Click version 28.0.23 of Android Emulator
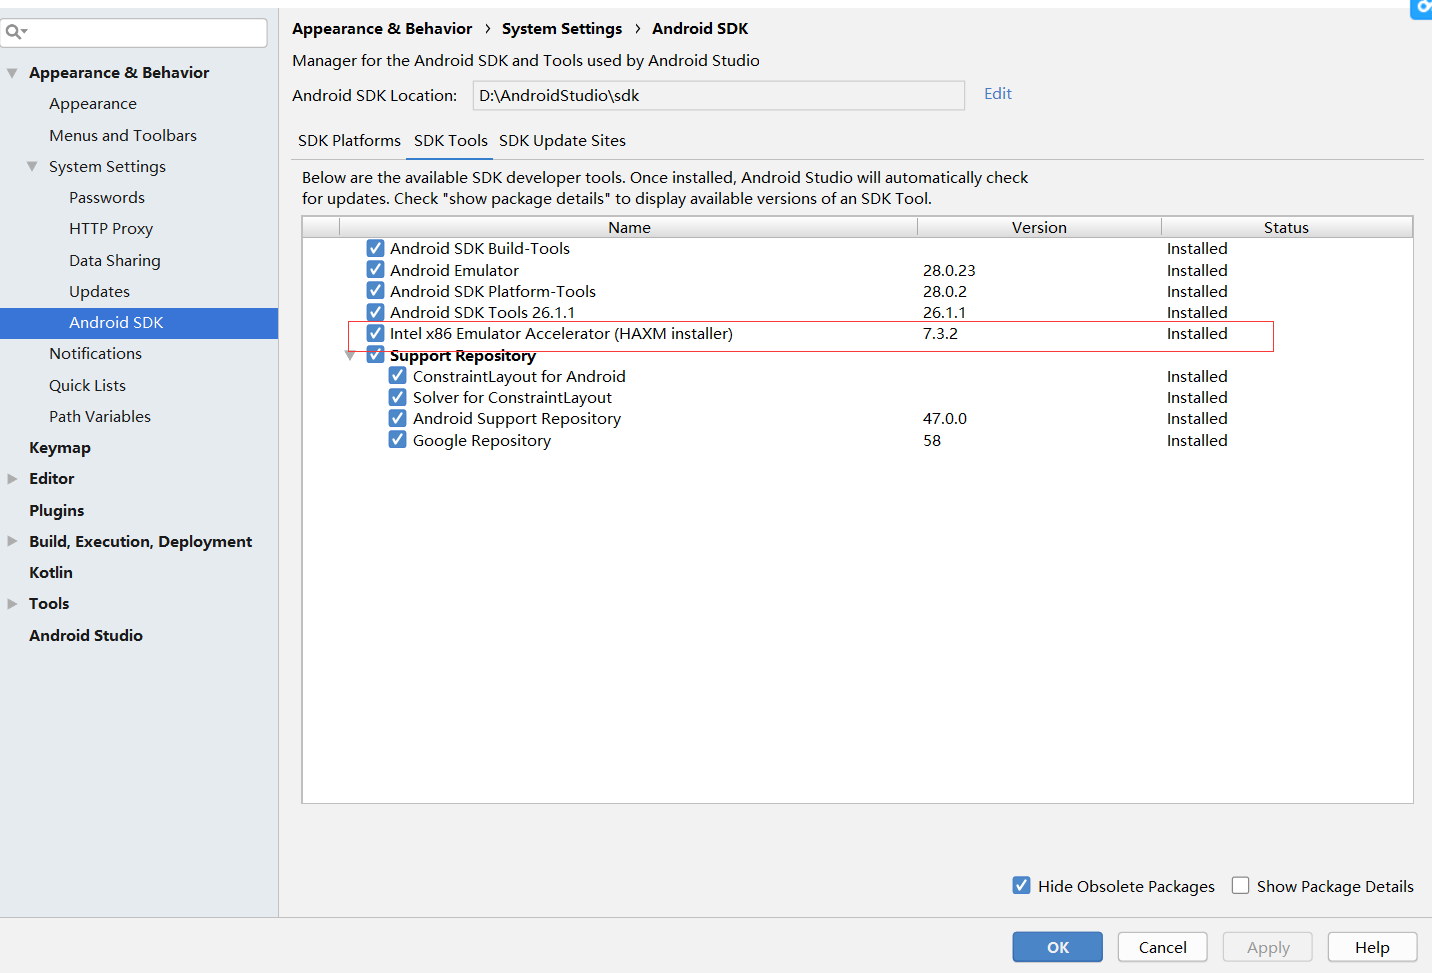Viewport: 1432px width, 973px height. (949, 271)
